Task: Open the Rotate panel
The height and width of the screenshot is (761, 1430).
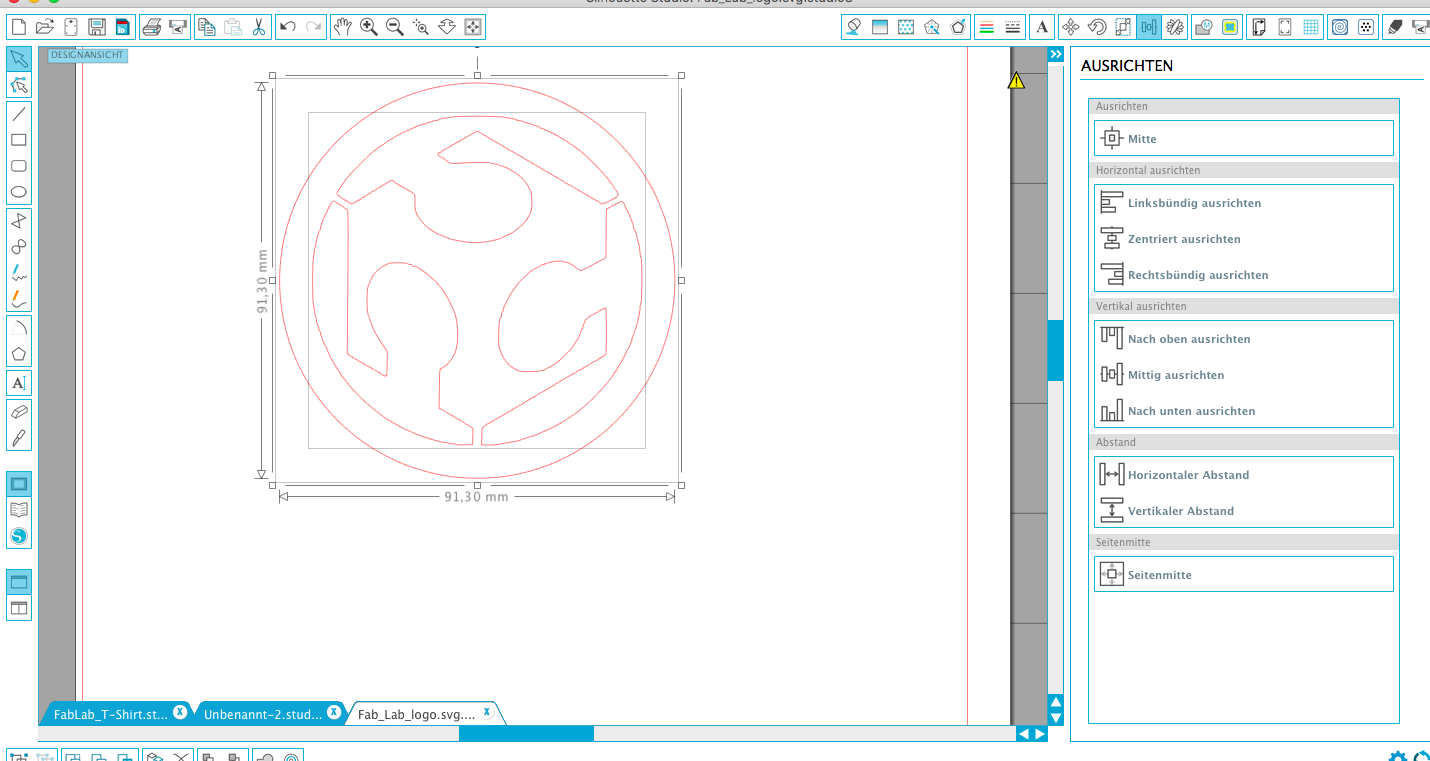Action: (1097, 27)
